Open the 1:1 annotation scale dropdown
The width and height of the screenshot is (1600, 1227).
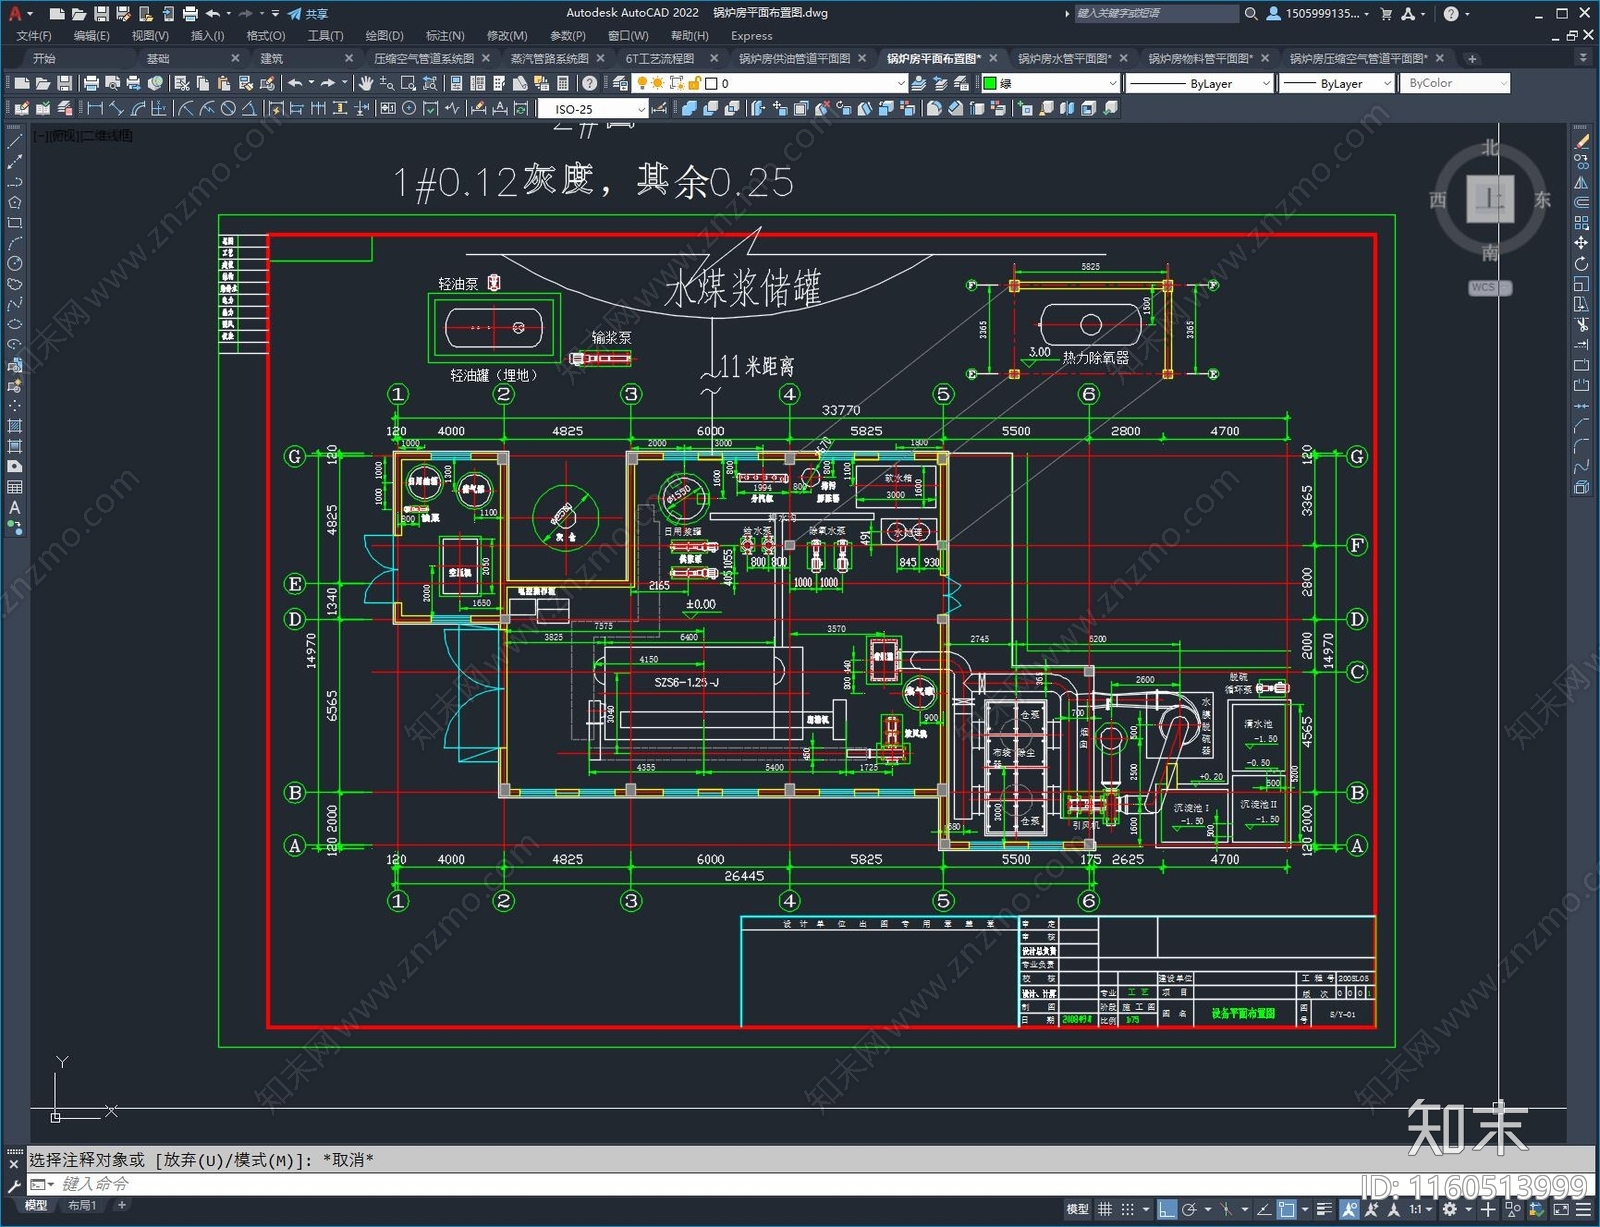tap(1420, 1209)
